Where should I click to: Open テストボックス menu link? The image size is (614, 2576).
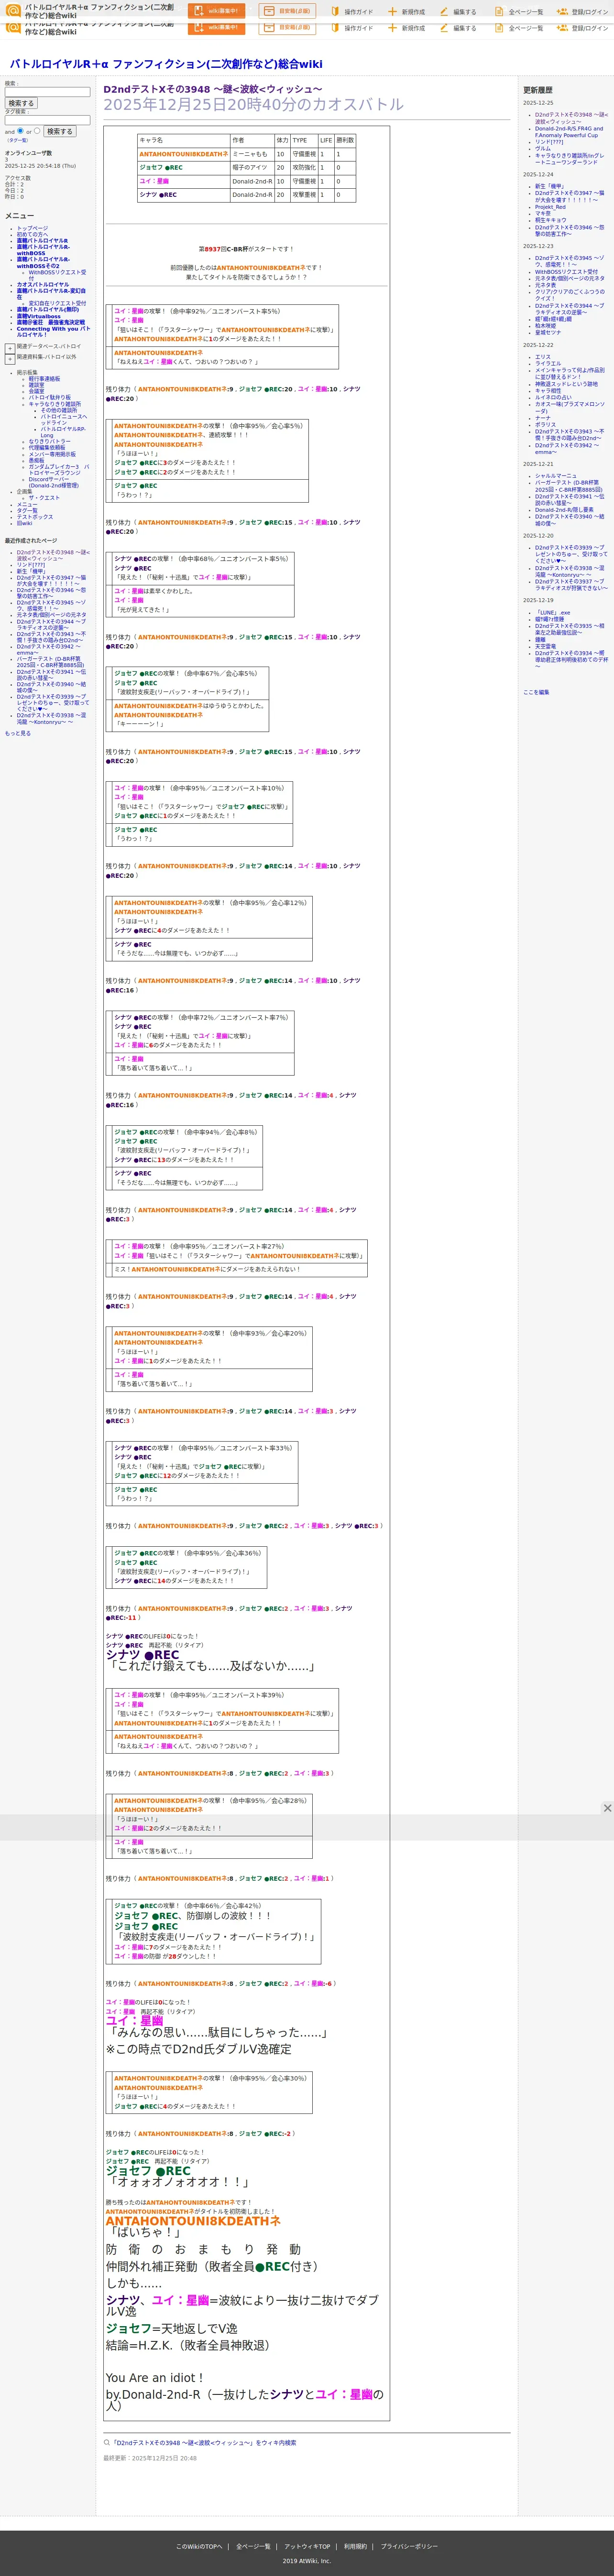point(35,516)
